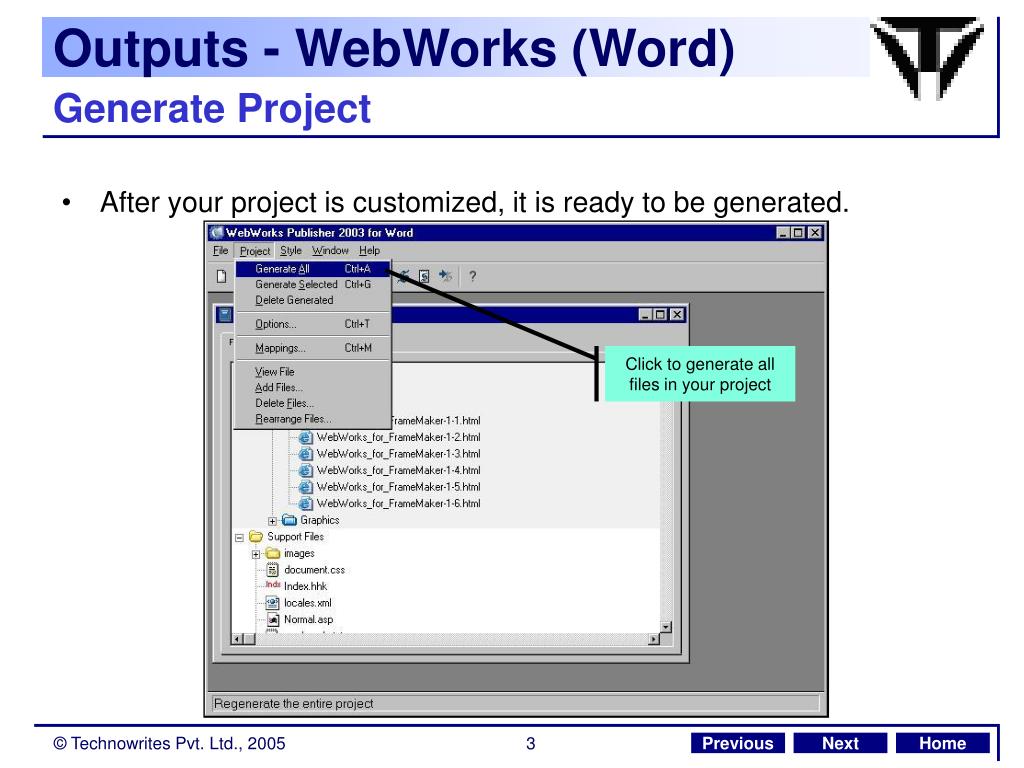Viewport: 1024px width, 768px height.
Task: Click the yellow Support Files folder icon
Action: point(256,536)
